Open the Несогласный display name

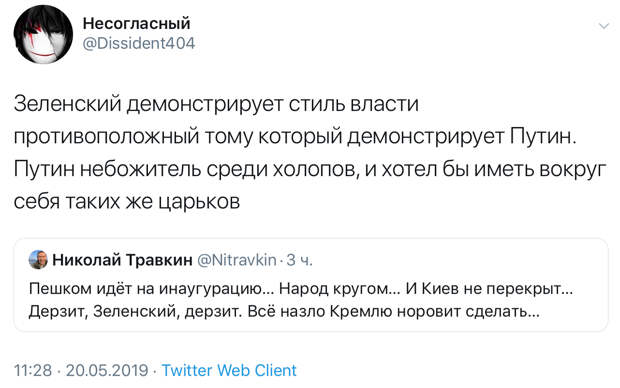click(136, 23)
